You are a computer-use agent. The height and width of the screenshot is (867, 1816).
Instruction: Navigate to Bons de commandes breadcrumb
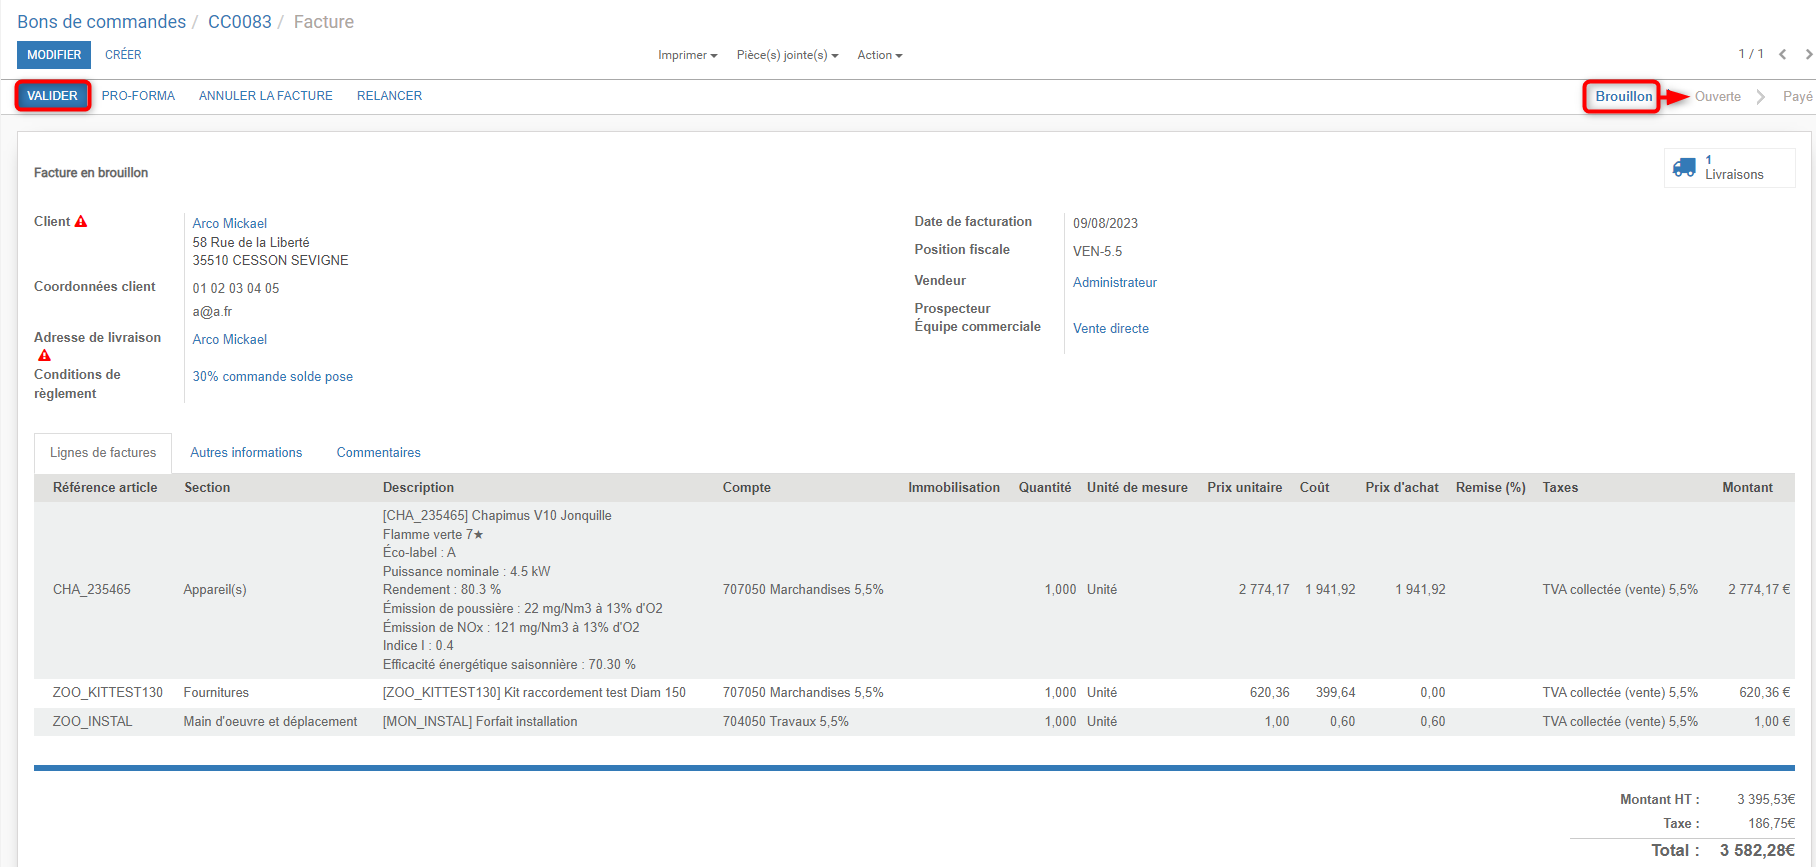102,22
